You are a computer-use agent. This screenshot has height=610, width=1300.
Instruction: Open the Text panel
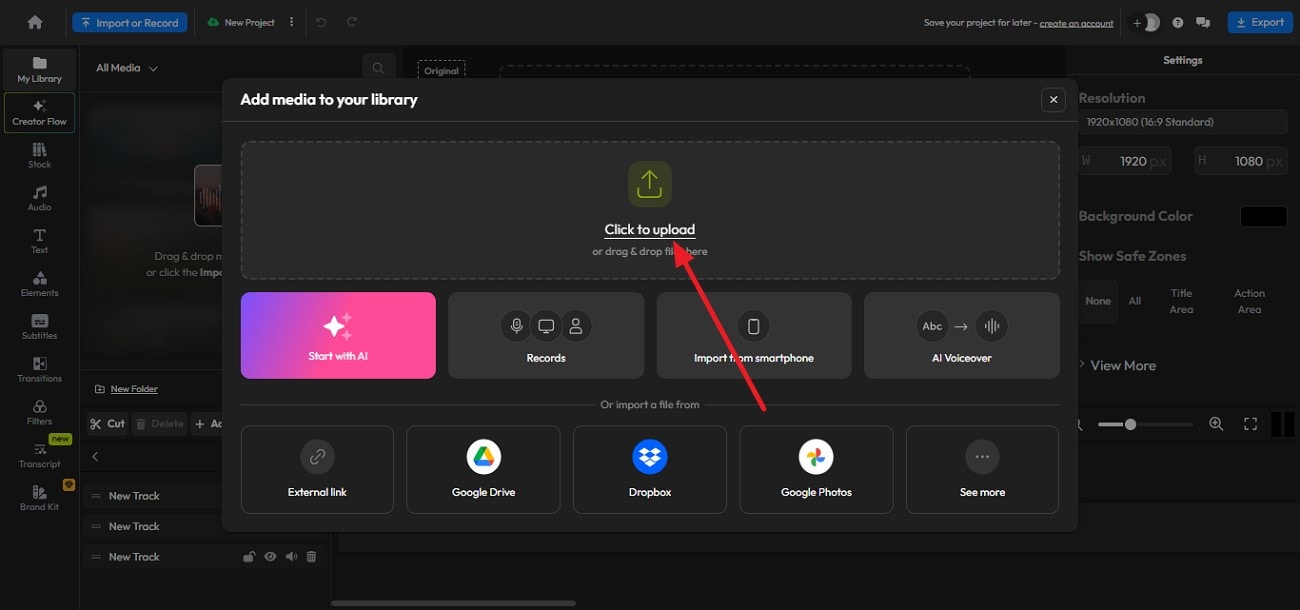39,240
